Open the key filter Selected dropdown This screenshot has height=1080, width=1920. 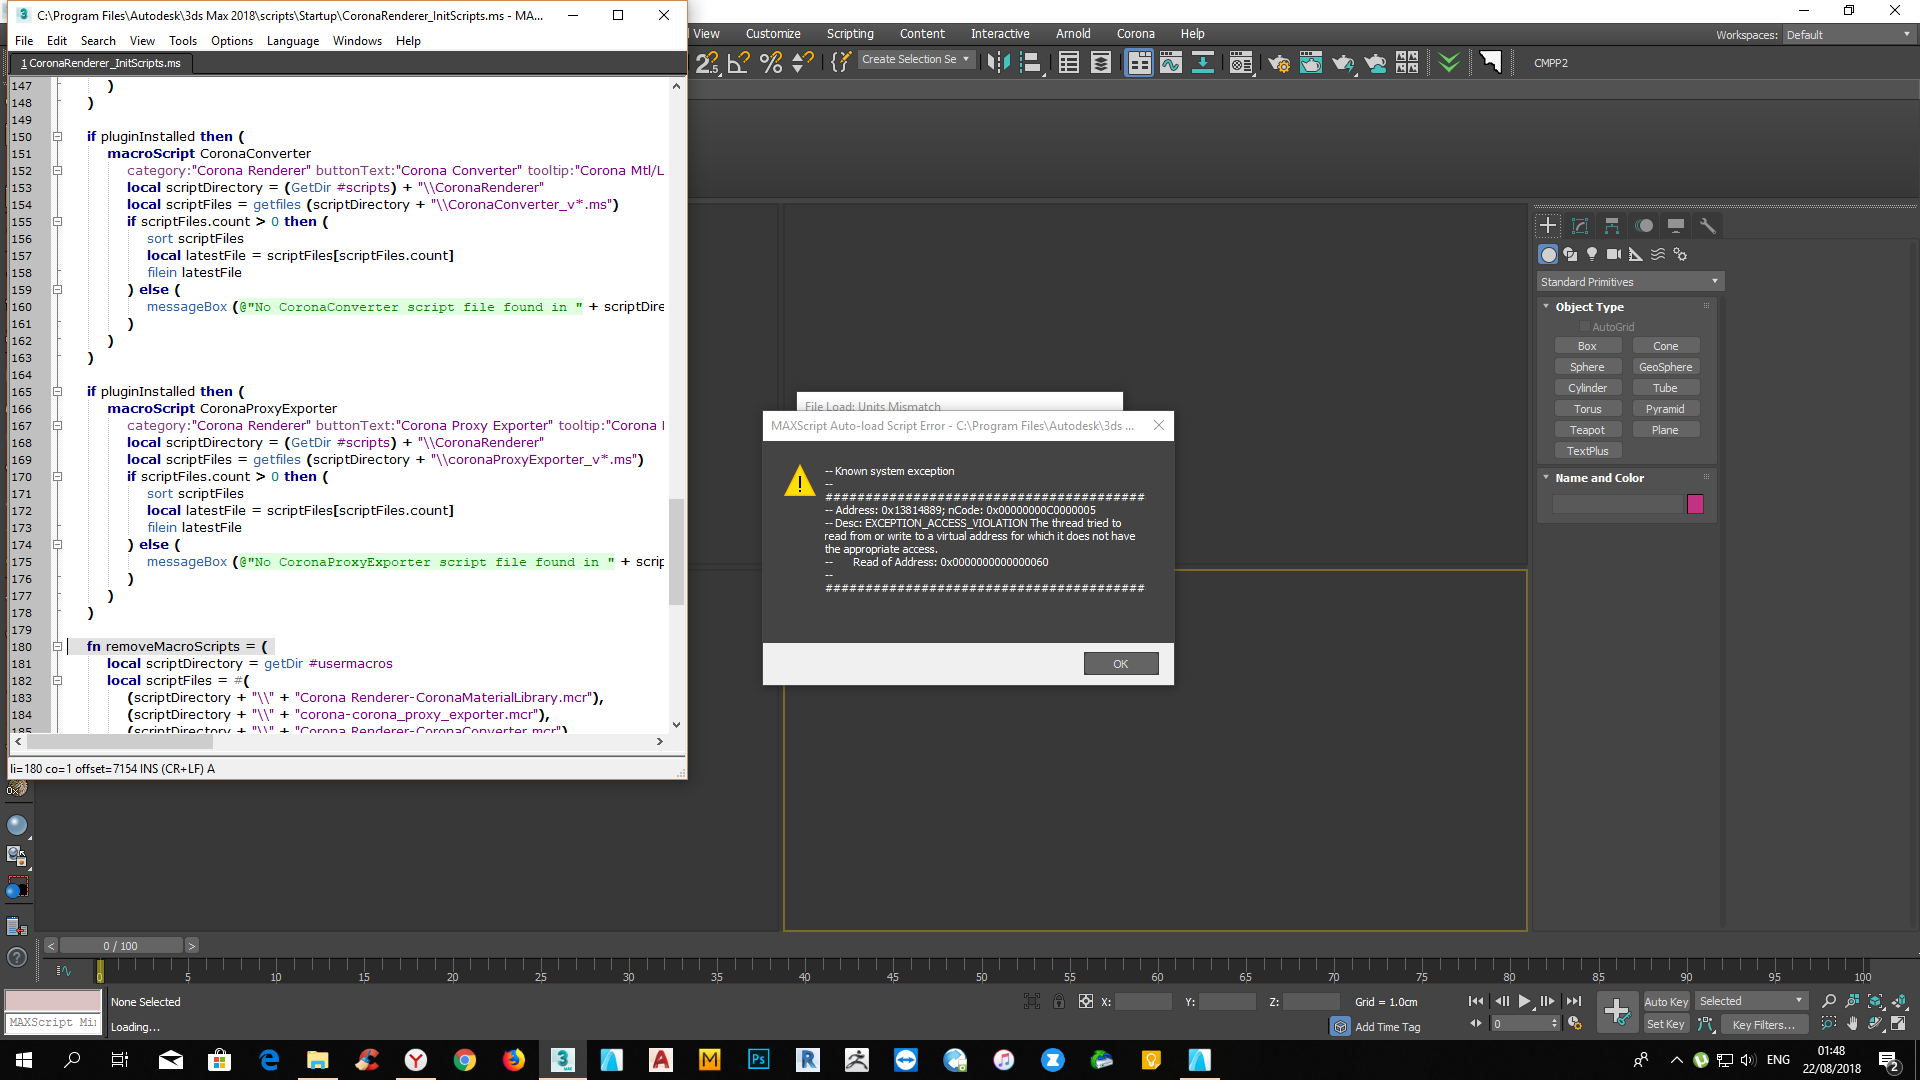pos(1751,1001)
